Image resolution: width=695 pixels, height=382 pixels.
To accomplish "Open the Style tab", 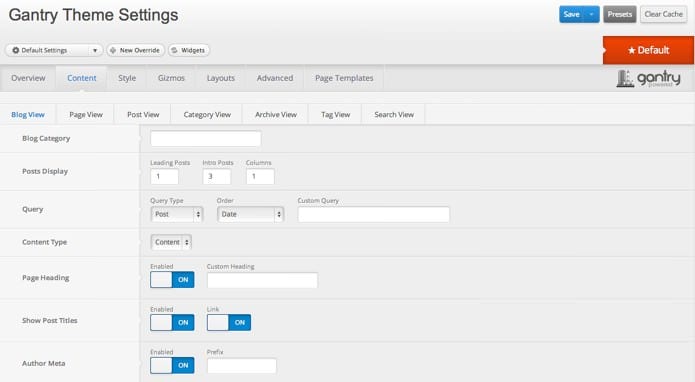I will click(127, 78).
